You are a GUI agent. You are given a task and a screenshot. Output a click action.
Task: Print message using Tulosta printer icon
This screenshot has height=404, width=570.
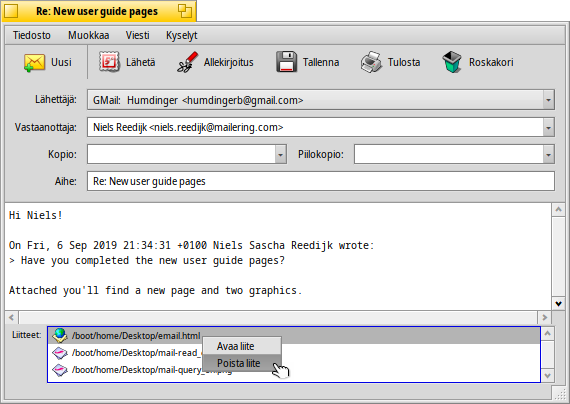[x=371, y=62]
